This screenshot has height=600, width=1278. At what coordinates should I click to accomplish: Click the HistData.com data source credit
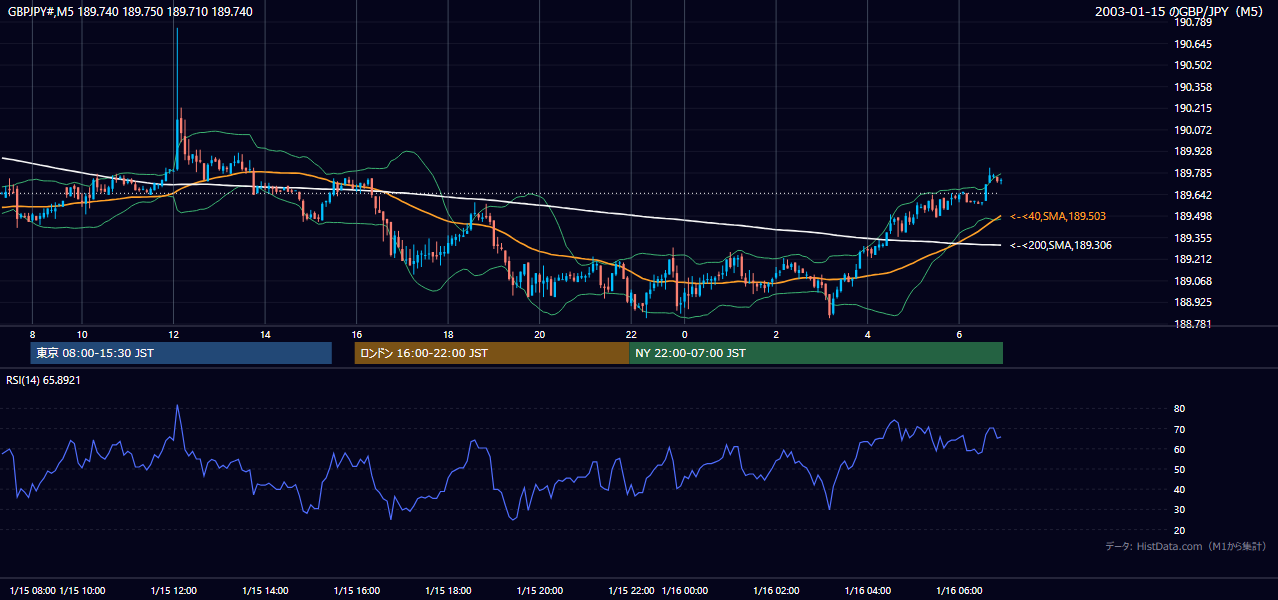pyautogui.click(x=1186, y=546)
